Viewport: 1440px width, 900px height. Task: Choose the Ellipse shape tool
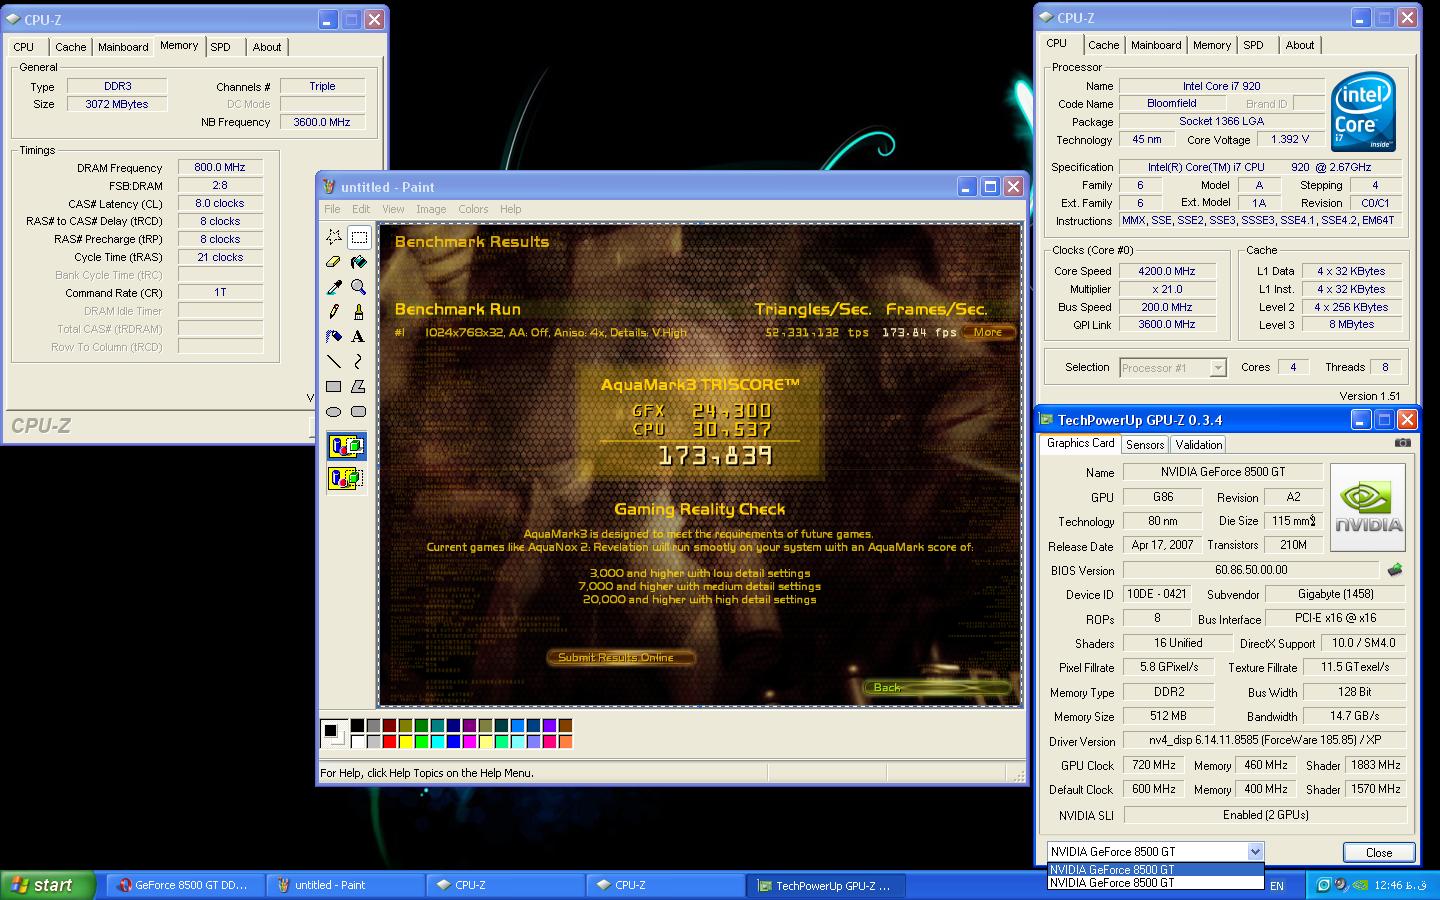point(334,411)
